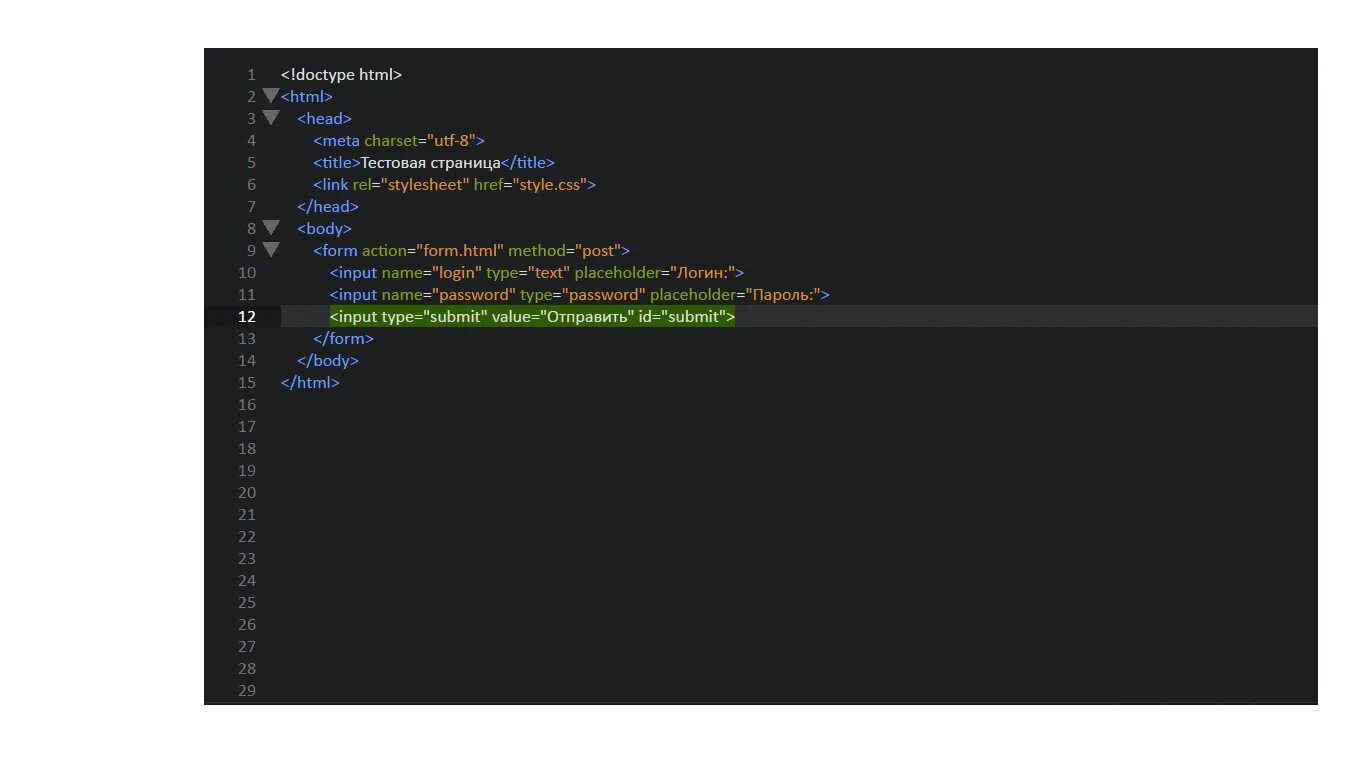The width and height of the screenshot is (1366, 768).
Task: Click the meta tag name on line 4
Action: tap(341, 141)
